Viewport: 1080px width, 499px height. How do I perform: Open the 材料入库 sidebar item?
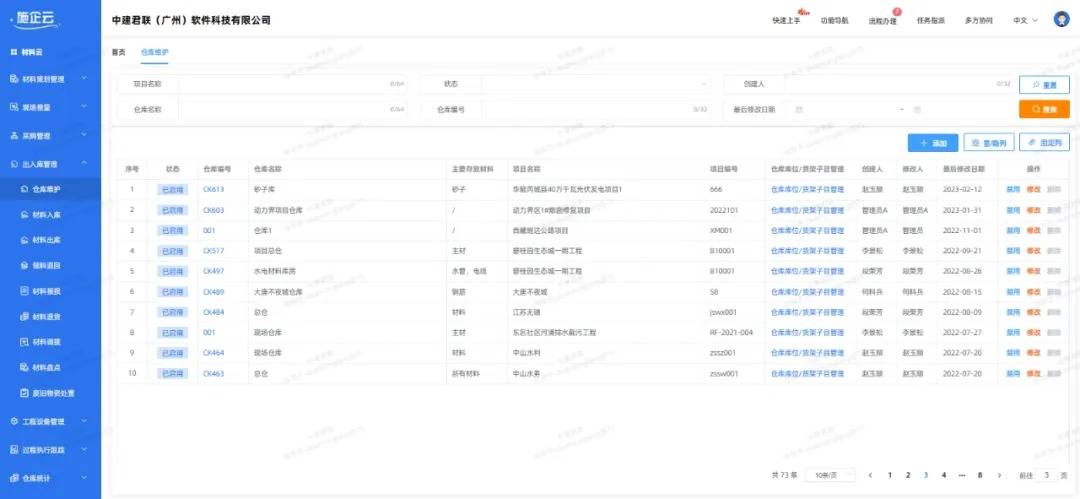pos(50,215)
